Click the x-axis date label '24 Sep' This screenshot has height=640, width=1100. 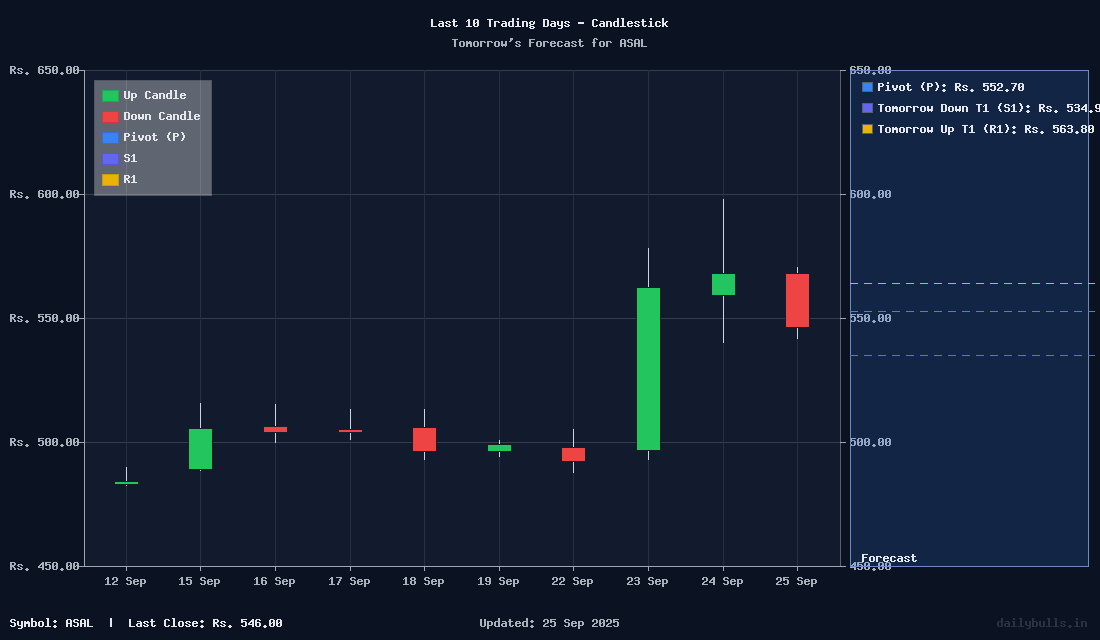pos(722,581)
